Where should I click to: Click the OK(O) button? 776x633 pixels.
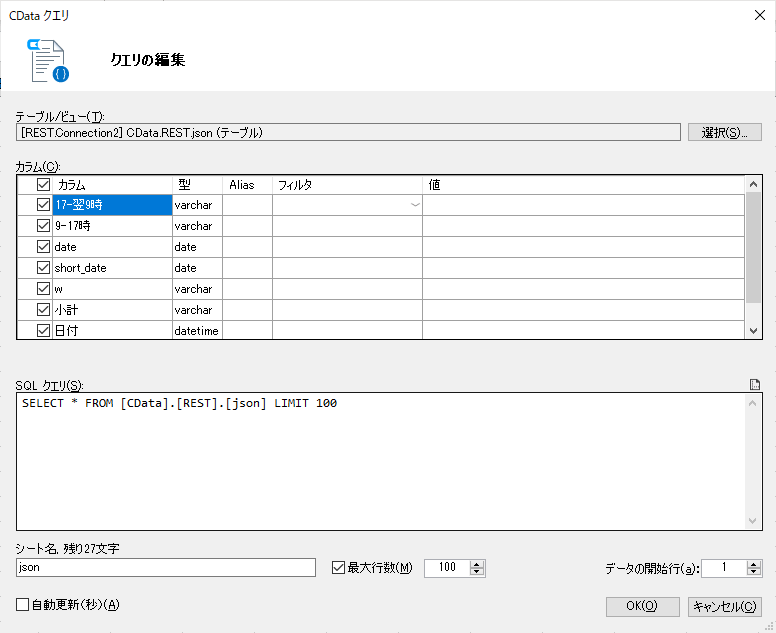point(642,606)
